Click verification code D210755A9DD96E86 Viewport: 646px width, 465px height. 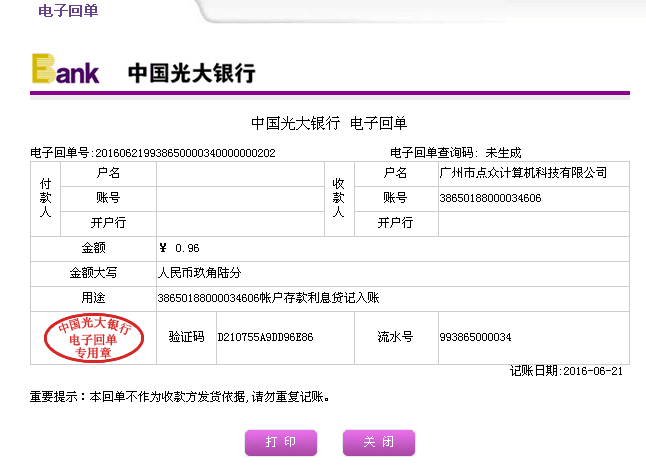265,337
